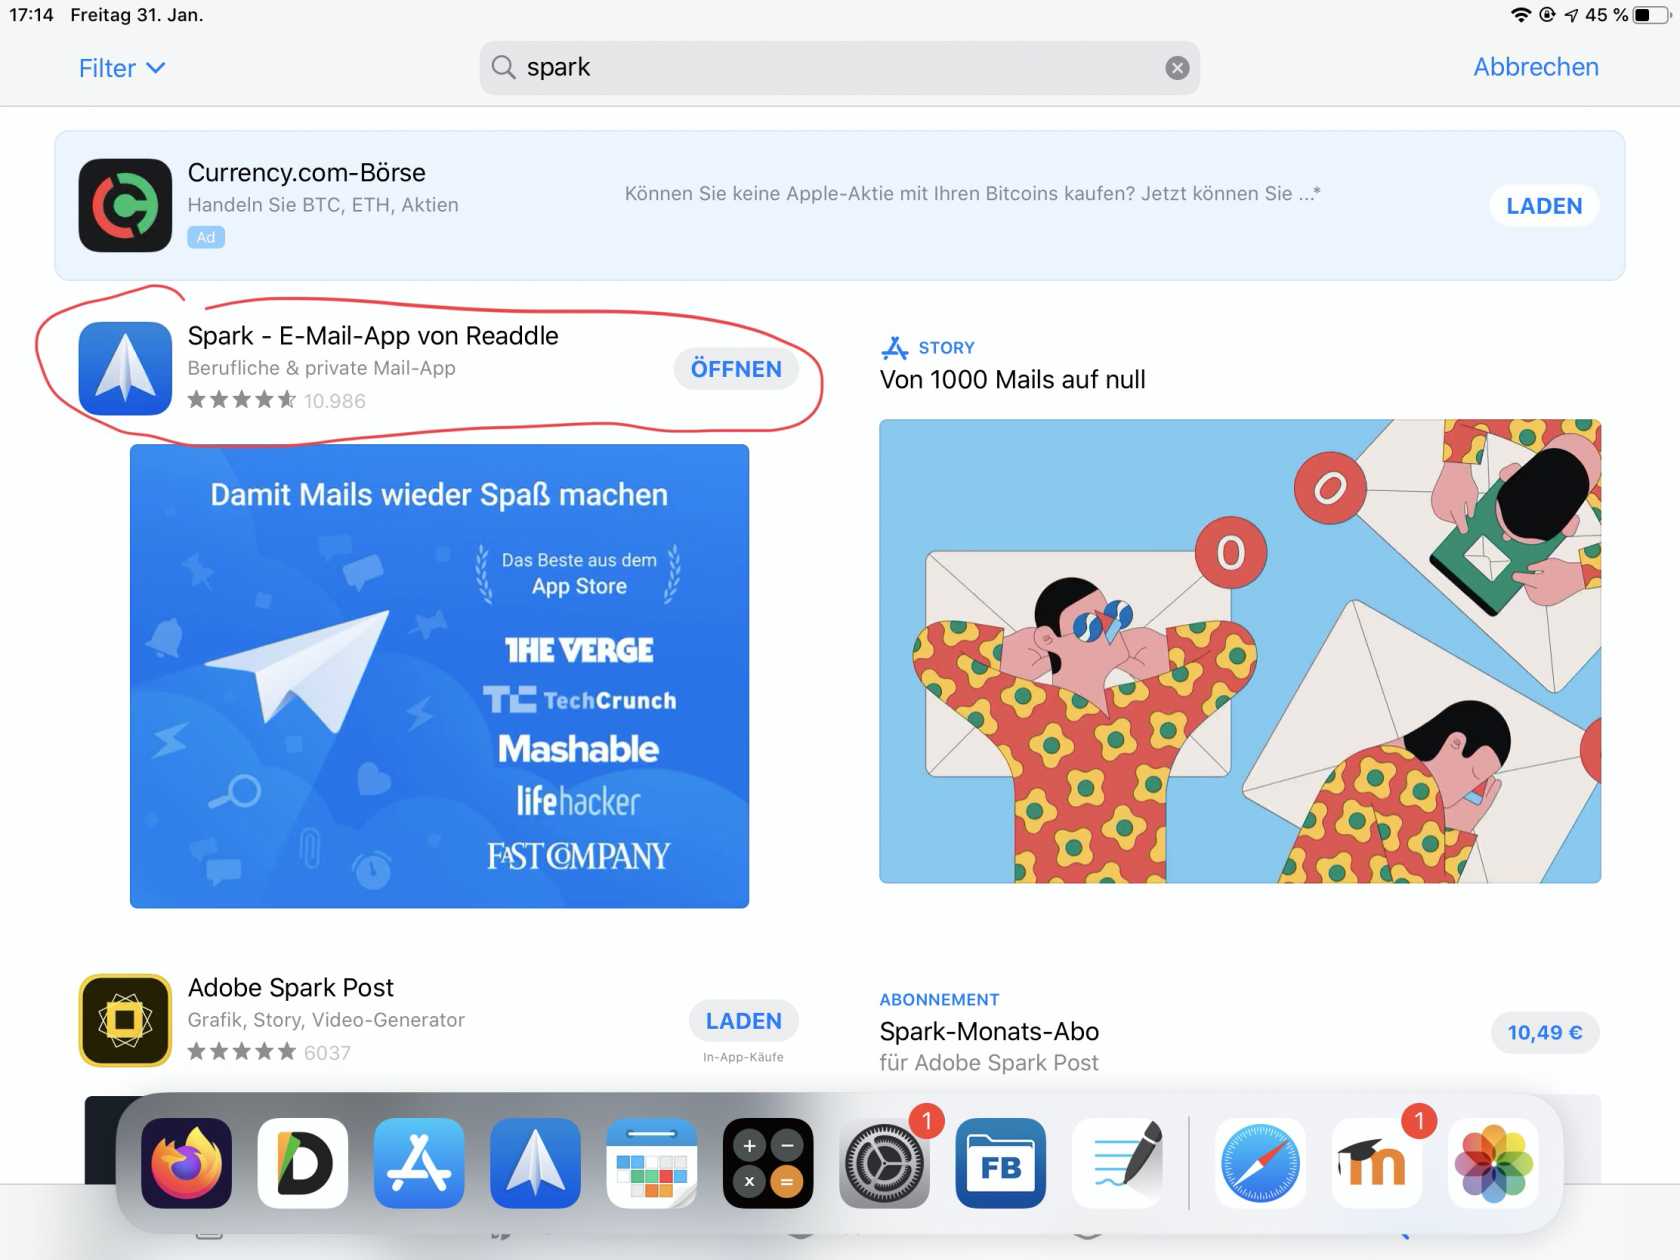
Task: Open FileBrowser (FB) app in dock
Action: point(1000,1163)
